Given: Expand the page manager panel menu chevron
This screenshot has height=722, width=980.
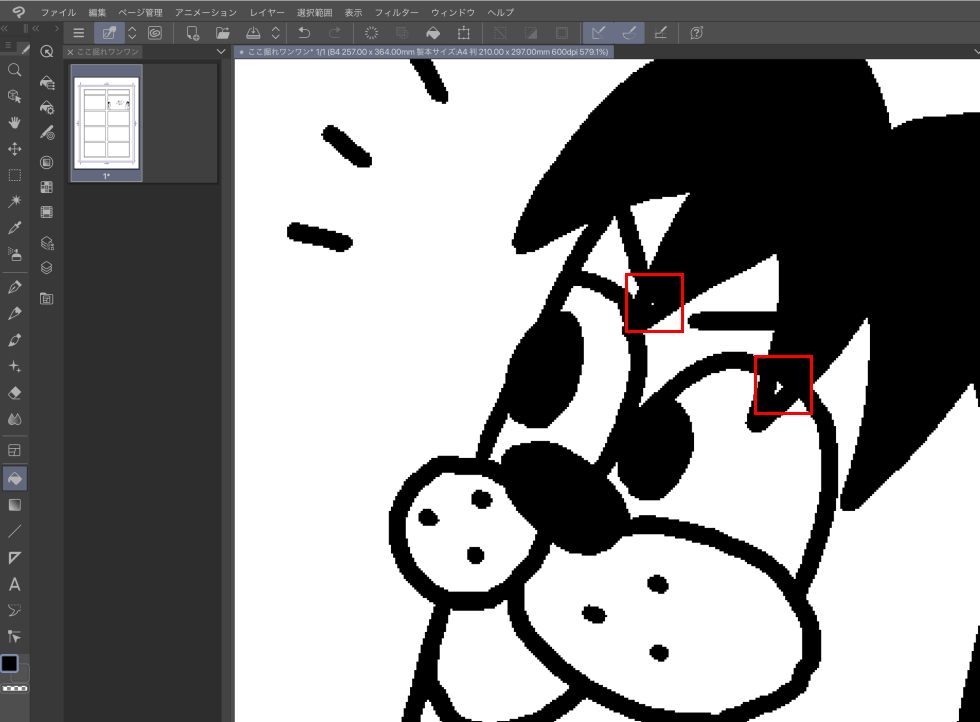Looking at the screenshot, I should point(221,51).
